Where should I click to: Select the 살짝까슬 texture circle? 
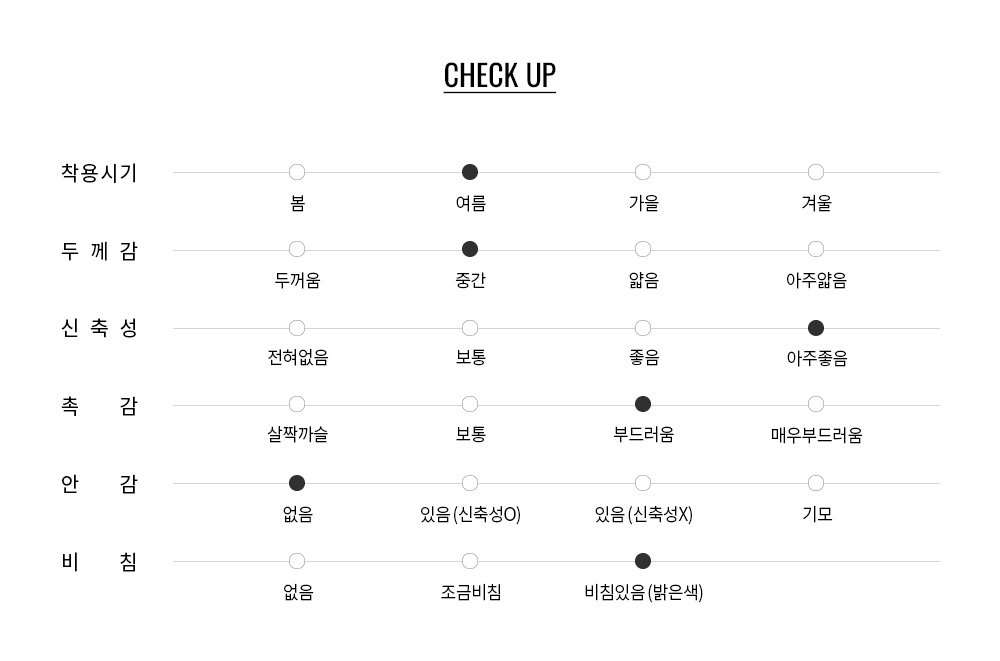tap(297, 405)
